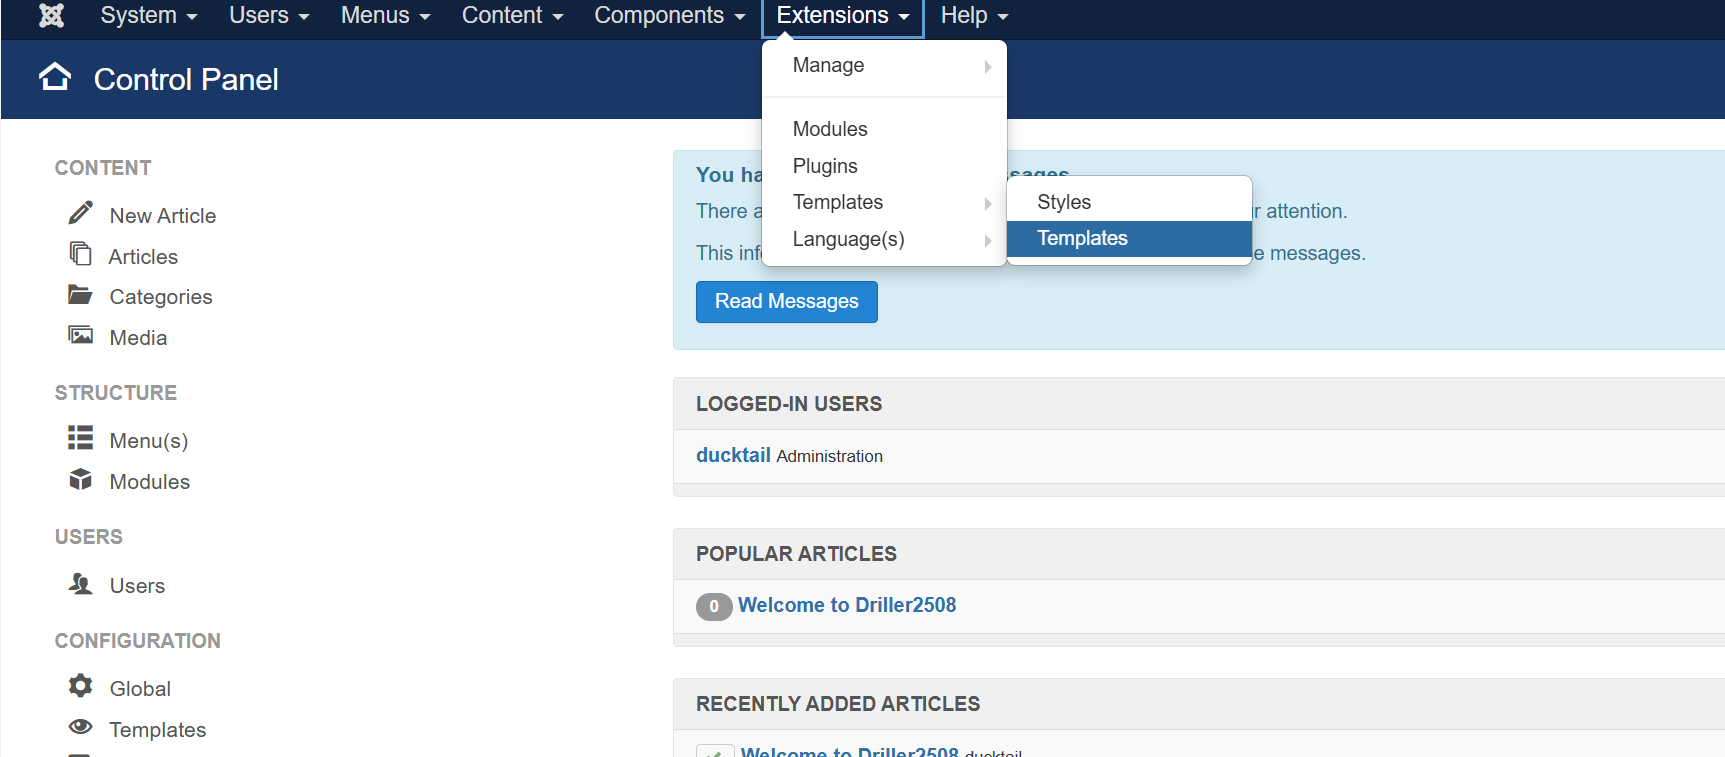
Task: Open the Components dropdown
Action: coord(669,15)
